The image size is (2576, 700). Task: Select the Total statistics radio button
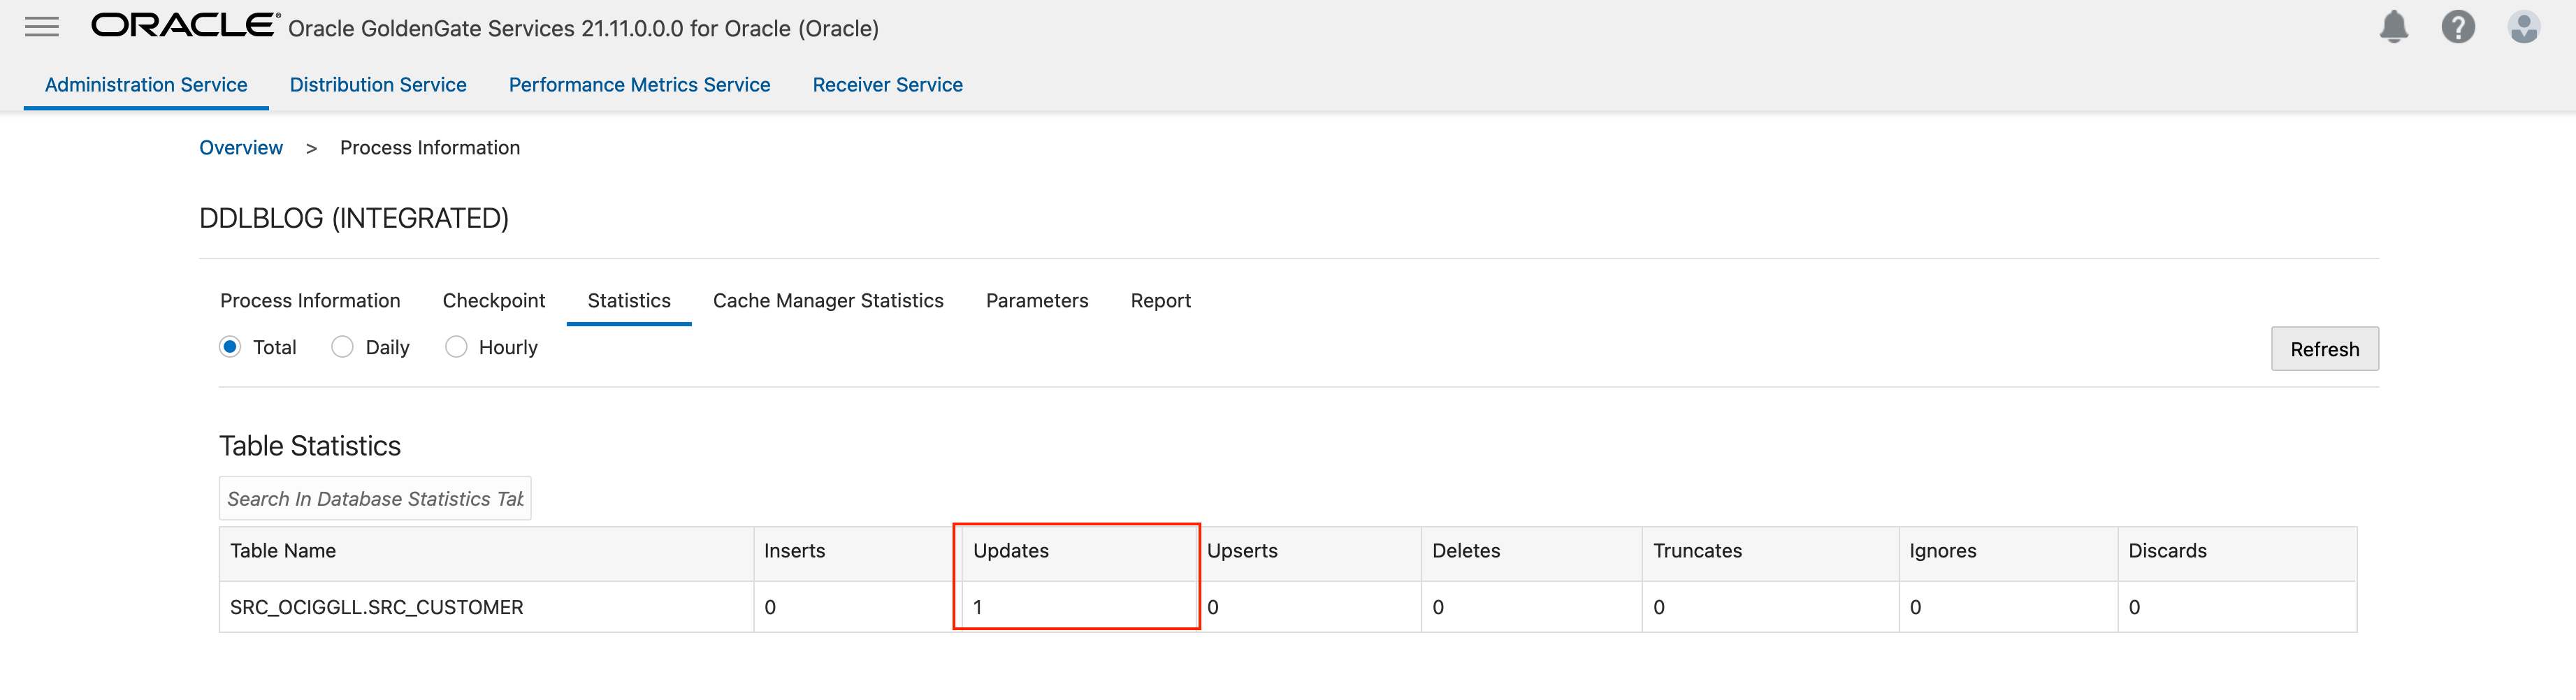tap(230, 347)
